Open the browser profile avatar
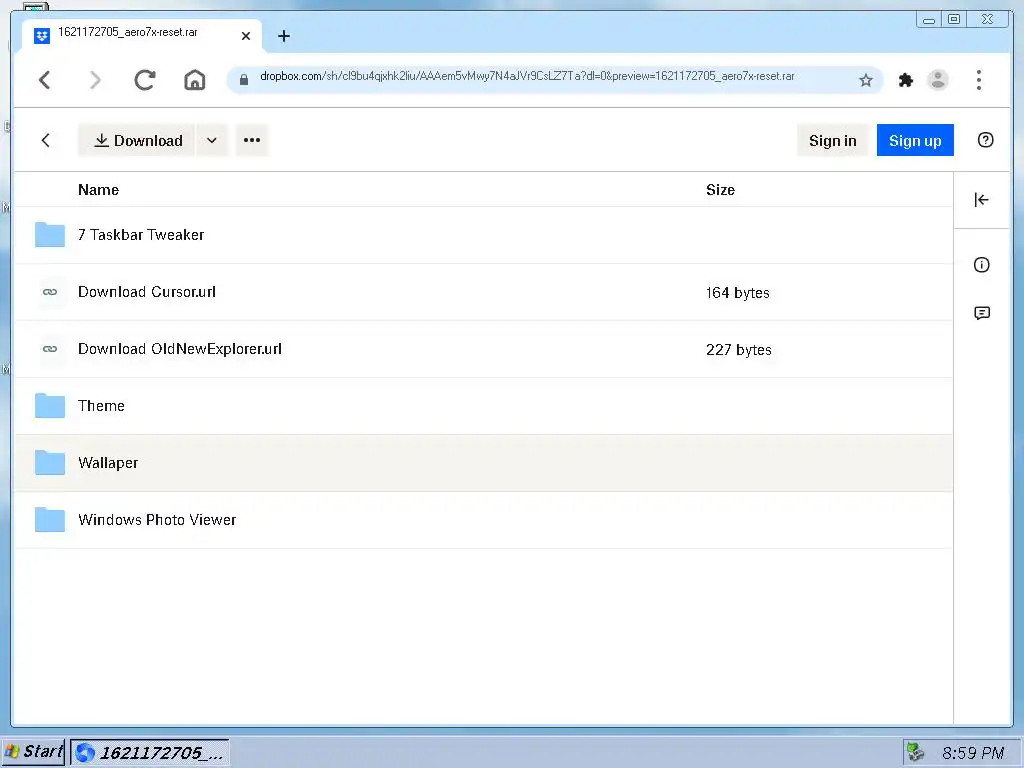Image resolution: width=1024 pixels, height=768 pixels. 938,80
